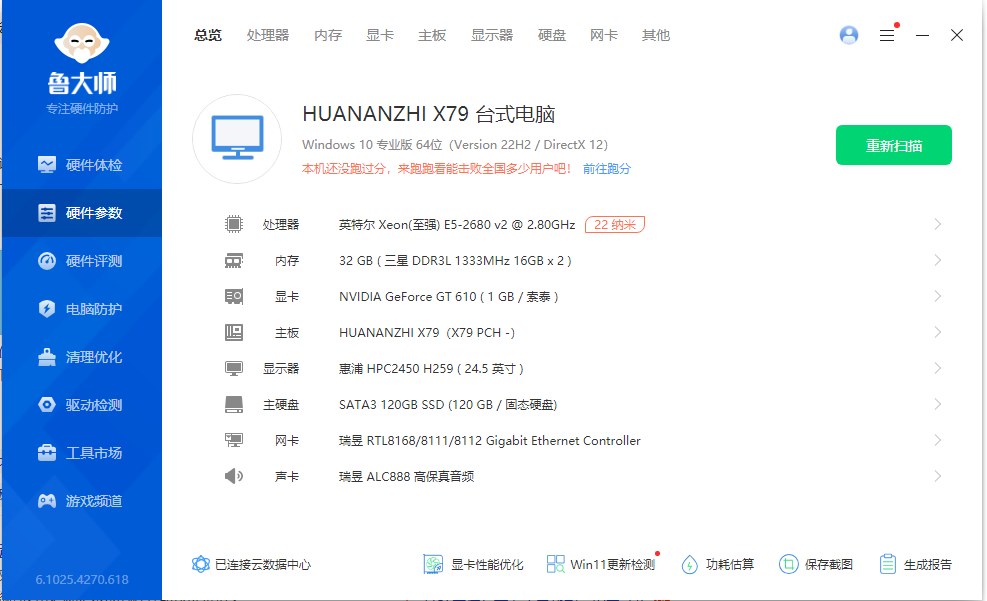
Task: Switch to the 显卡 tab
Action: tap(380, 35)
